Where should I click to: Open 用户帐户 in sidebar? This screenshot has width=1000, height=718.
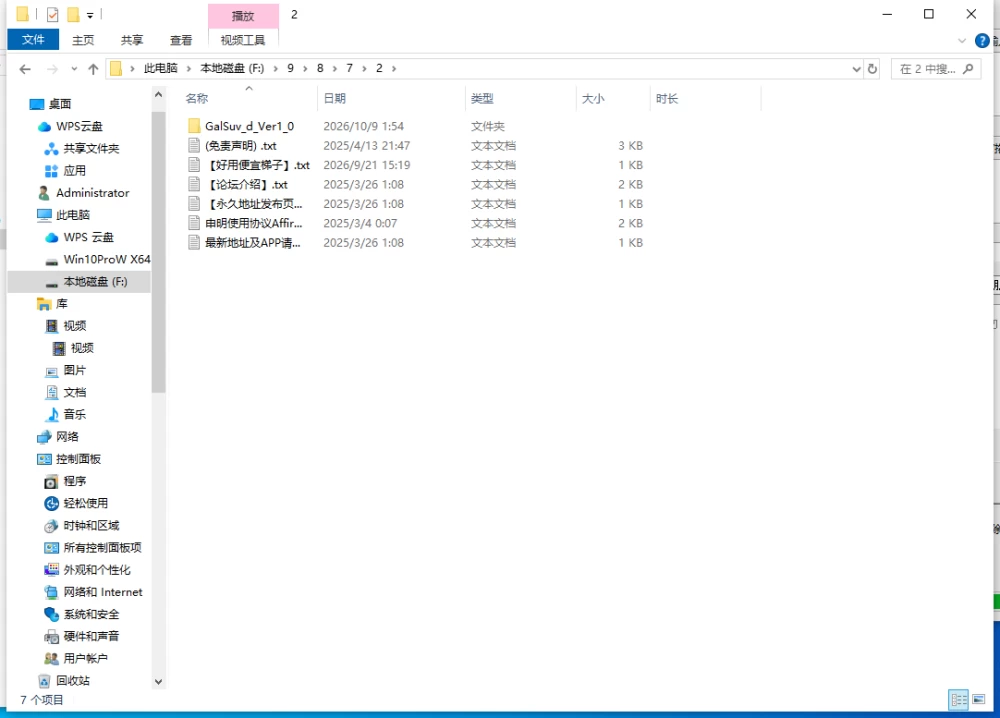(x=85, y=659)
